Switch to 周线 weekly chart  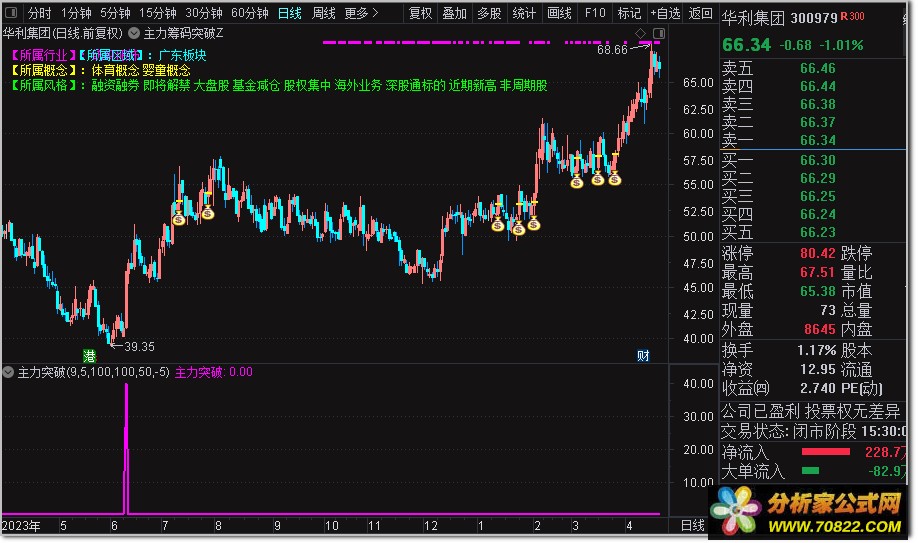click(324, 13)
